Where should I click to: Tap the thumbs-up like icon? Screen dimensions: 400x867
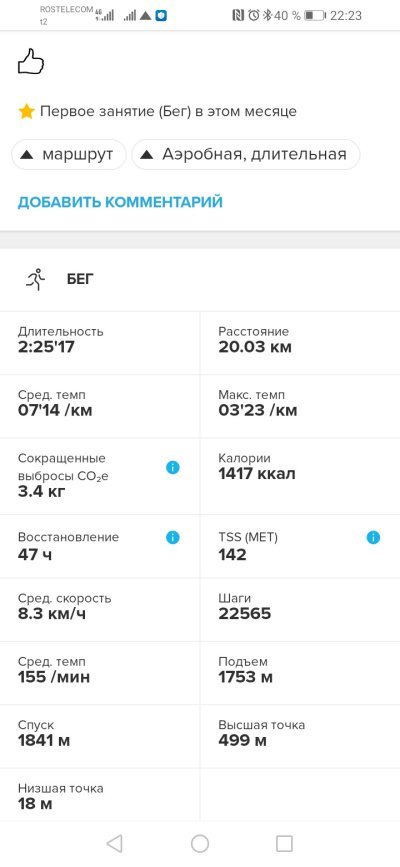pos(31,61)
